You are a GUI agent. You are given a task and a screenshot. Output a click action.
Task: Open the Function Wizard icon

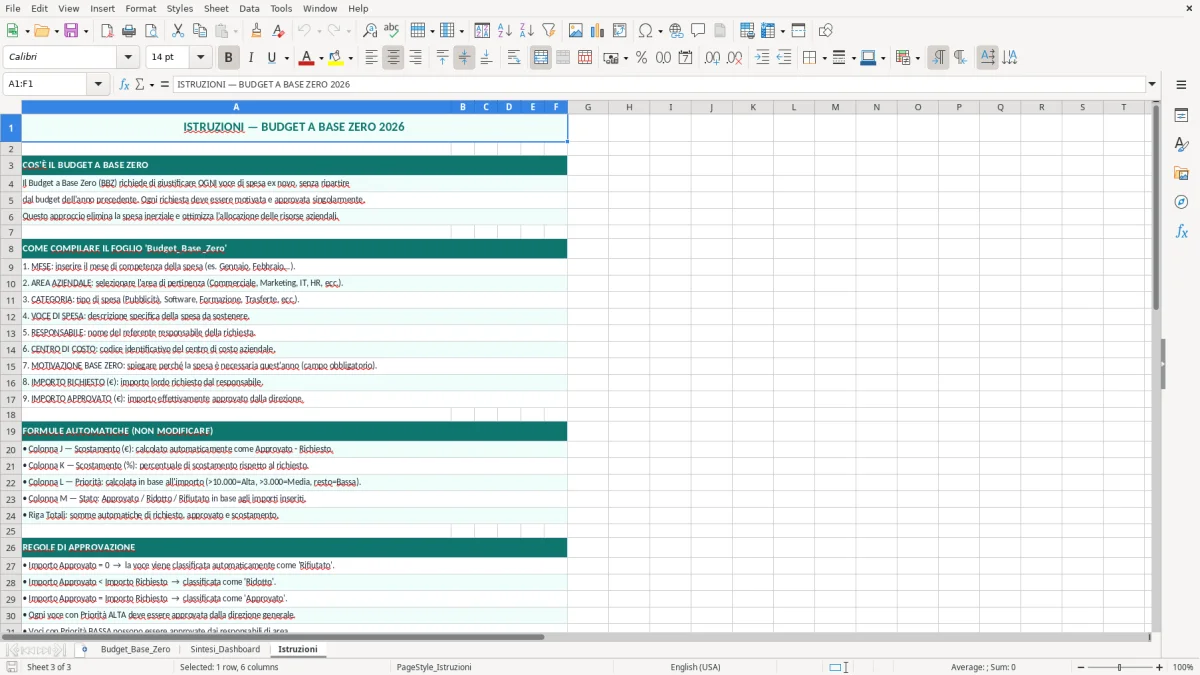point(125,84)
